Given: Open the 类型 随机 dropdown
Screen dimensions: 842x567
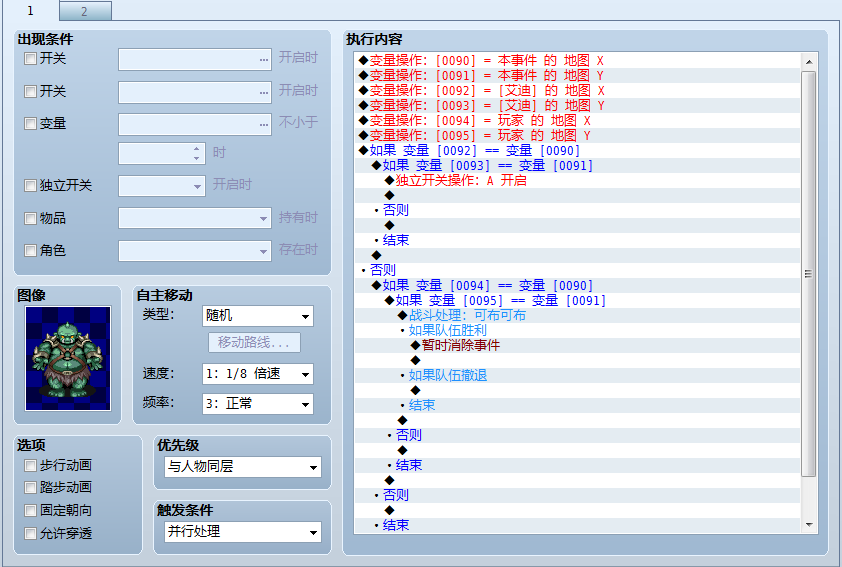Looking at the screenshot, I should click(x=258, y=316).
